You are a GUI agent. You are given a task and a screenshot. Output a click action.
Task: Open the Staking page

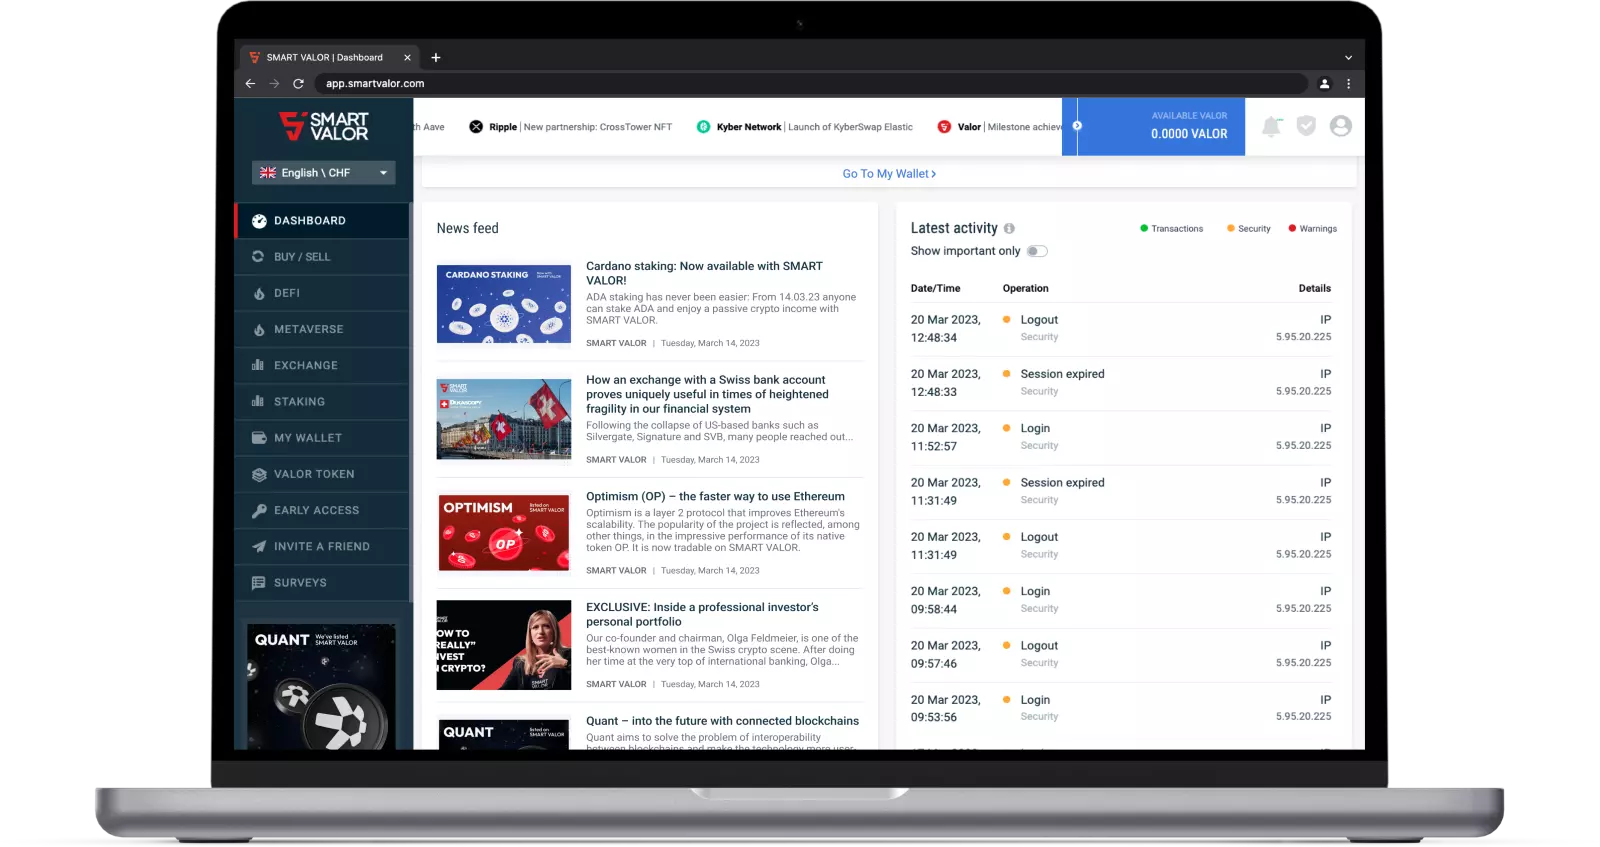click(322, 402)
